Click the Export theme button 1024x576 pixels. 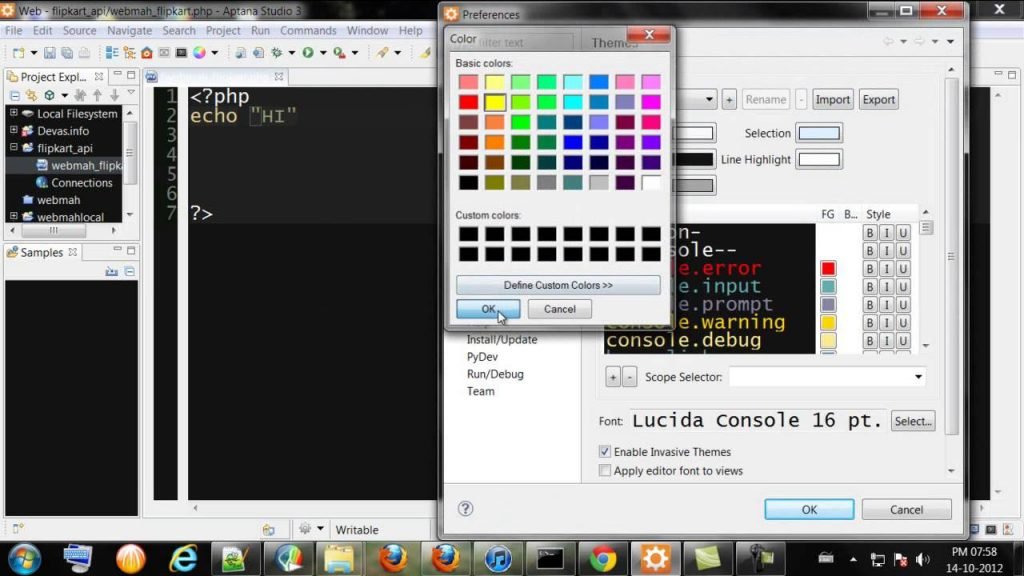878,100
